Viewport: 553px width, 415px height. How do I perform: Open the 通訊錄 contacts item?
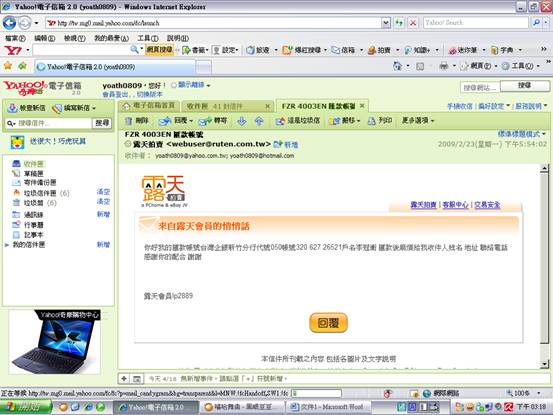click(34, 215)
